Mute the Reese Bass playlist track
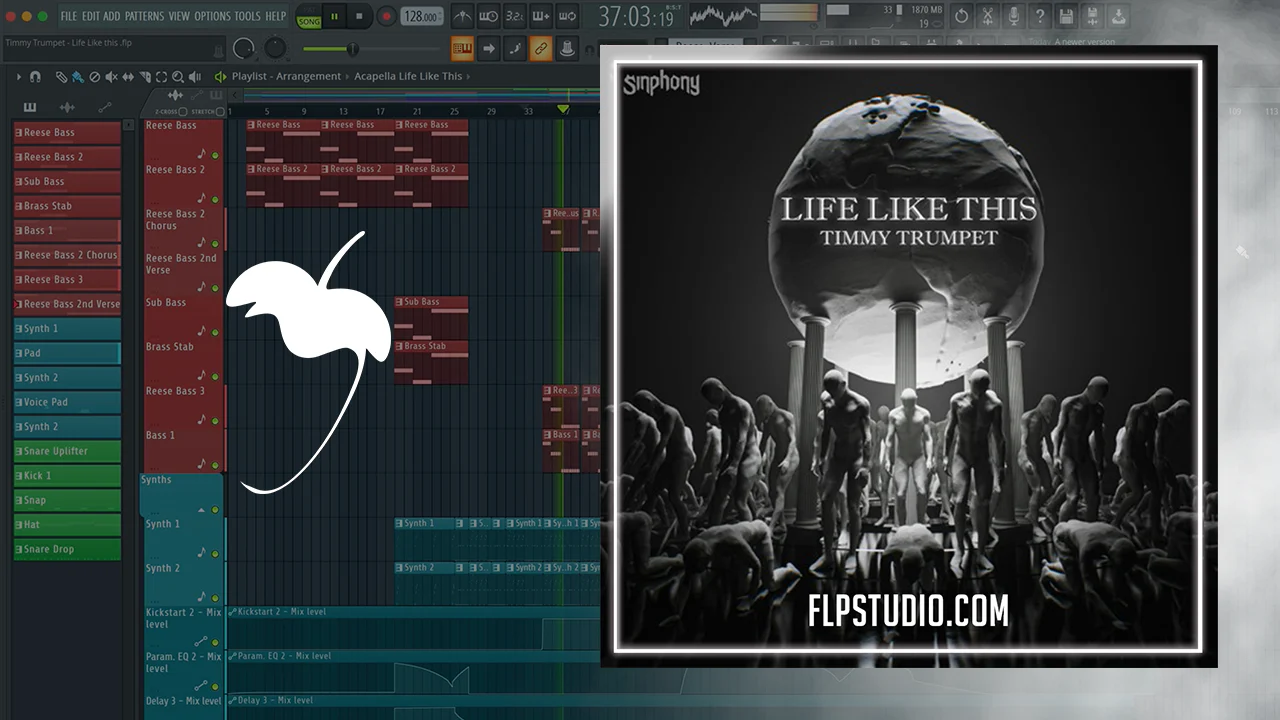The height and width of the screenshot is (720, 1280). pos(214,155)
